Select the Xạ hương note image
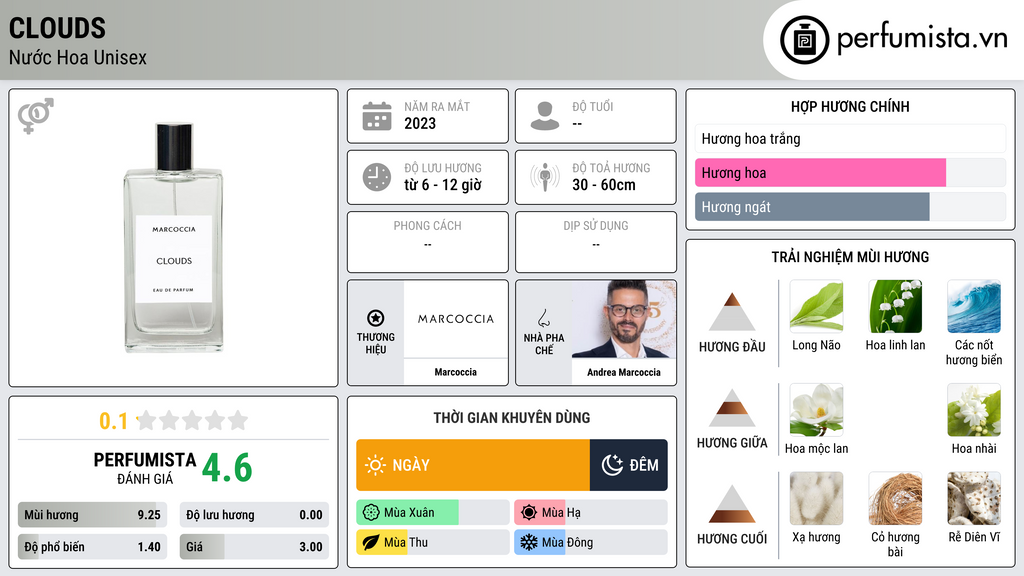 (x=816, y=499)
